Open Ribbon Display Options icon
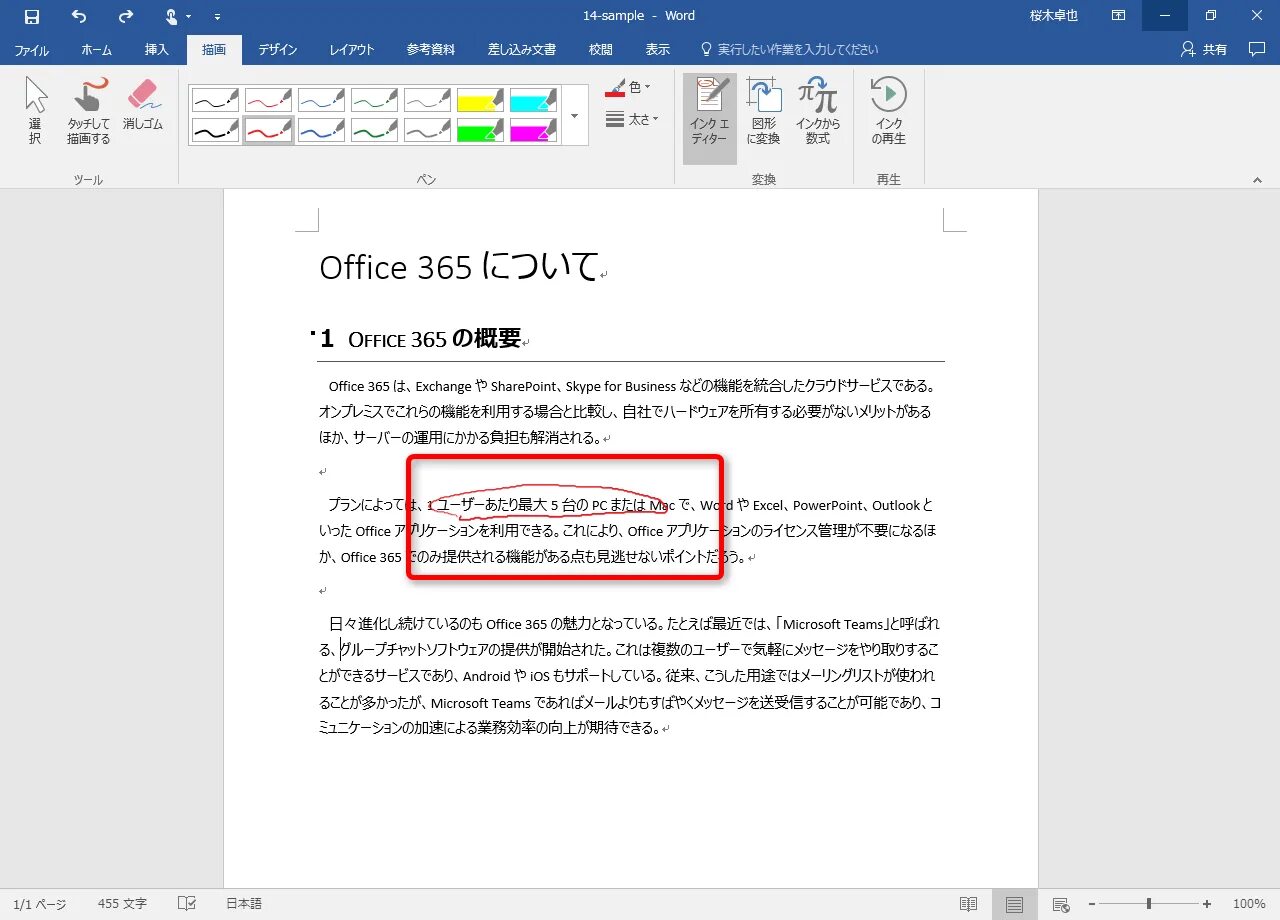1280x920 pixels. tap(1118, 16)
